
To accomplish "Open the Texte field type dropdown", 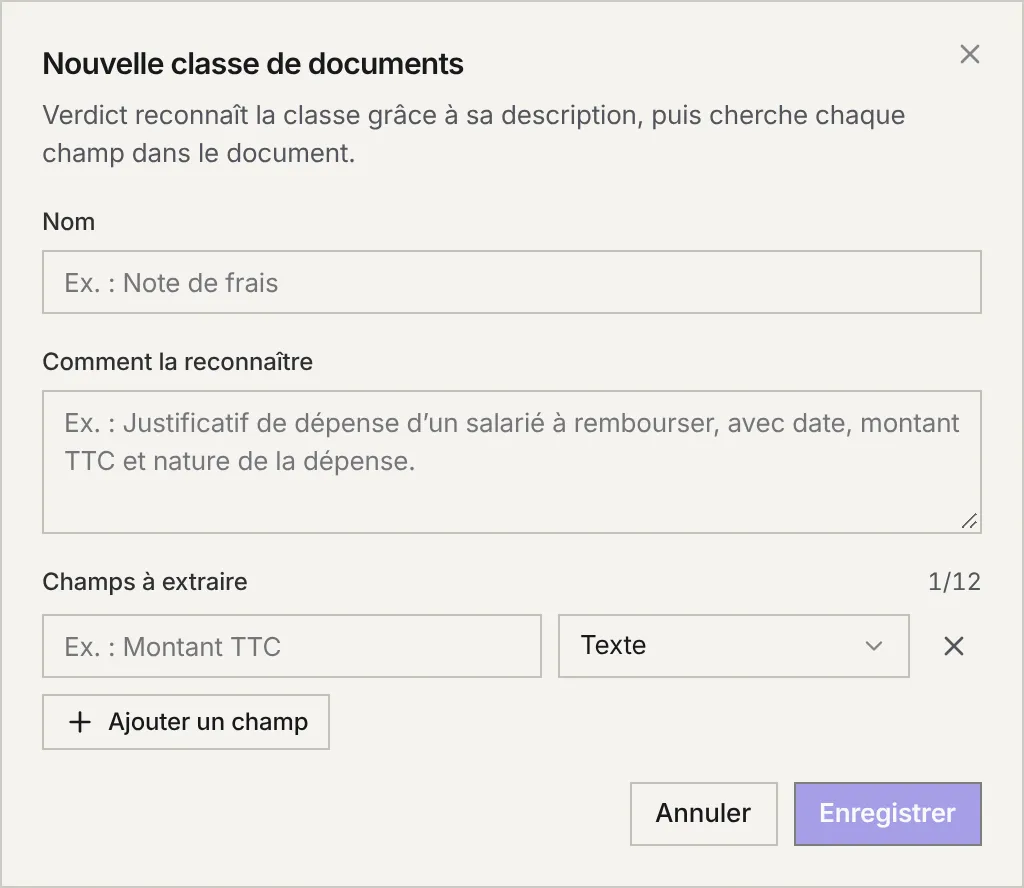I will point(733,646).
